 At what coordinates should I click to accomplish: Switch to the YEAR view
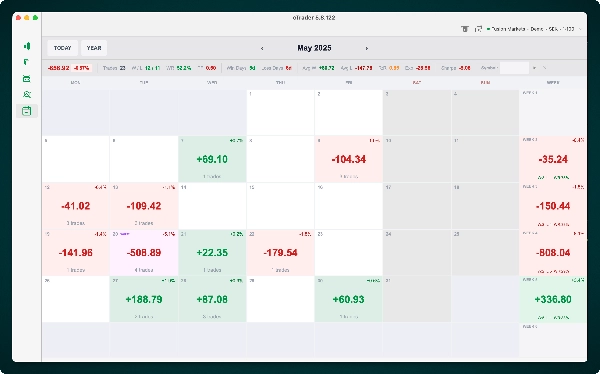click(x=94, y=48)
